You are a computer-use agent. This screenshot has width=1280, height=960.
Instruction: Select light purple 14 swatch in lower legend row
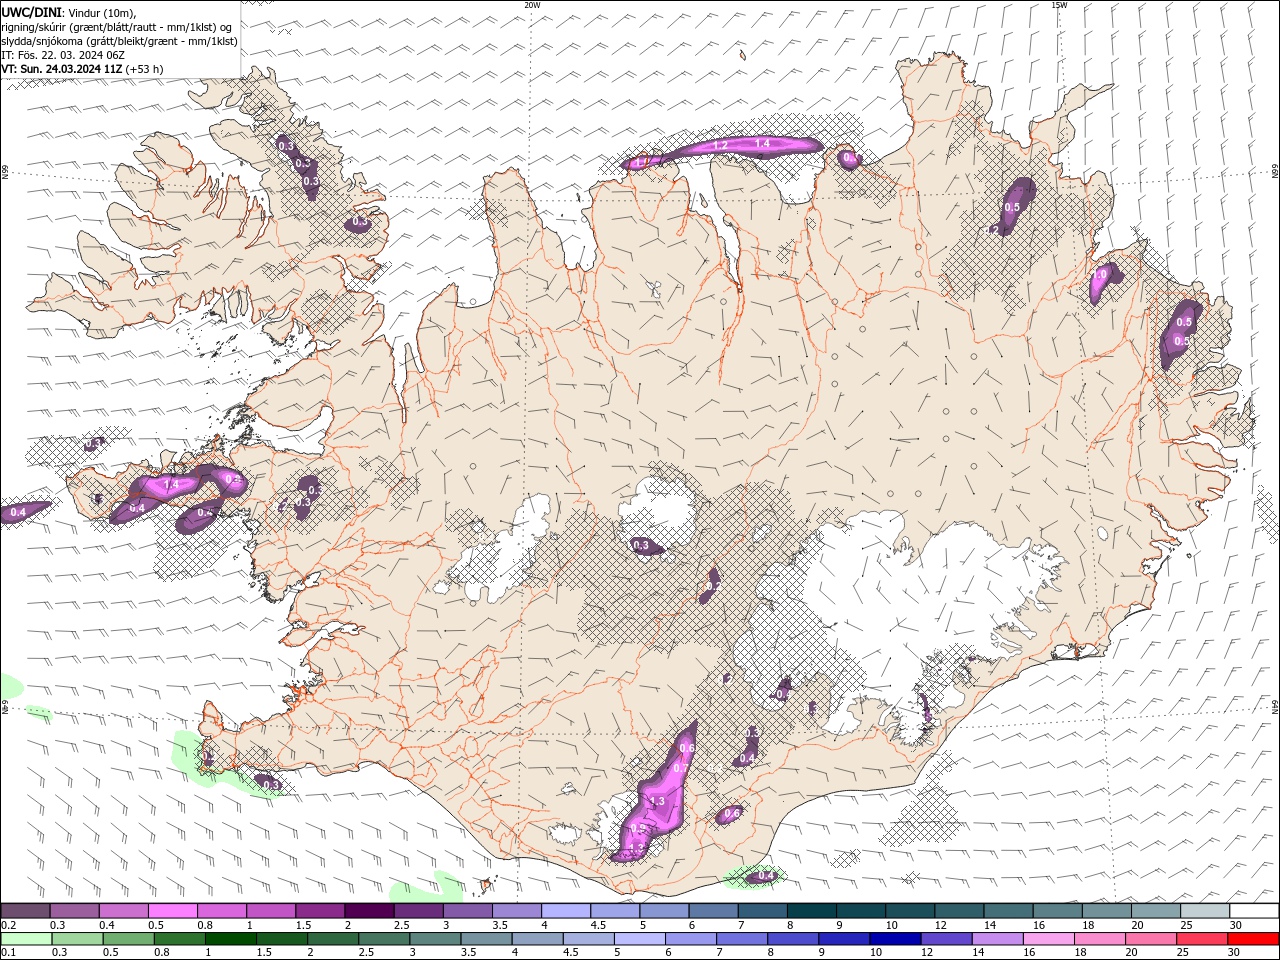996,939
